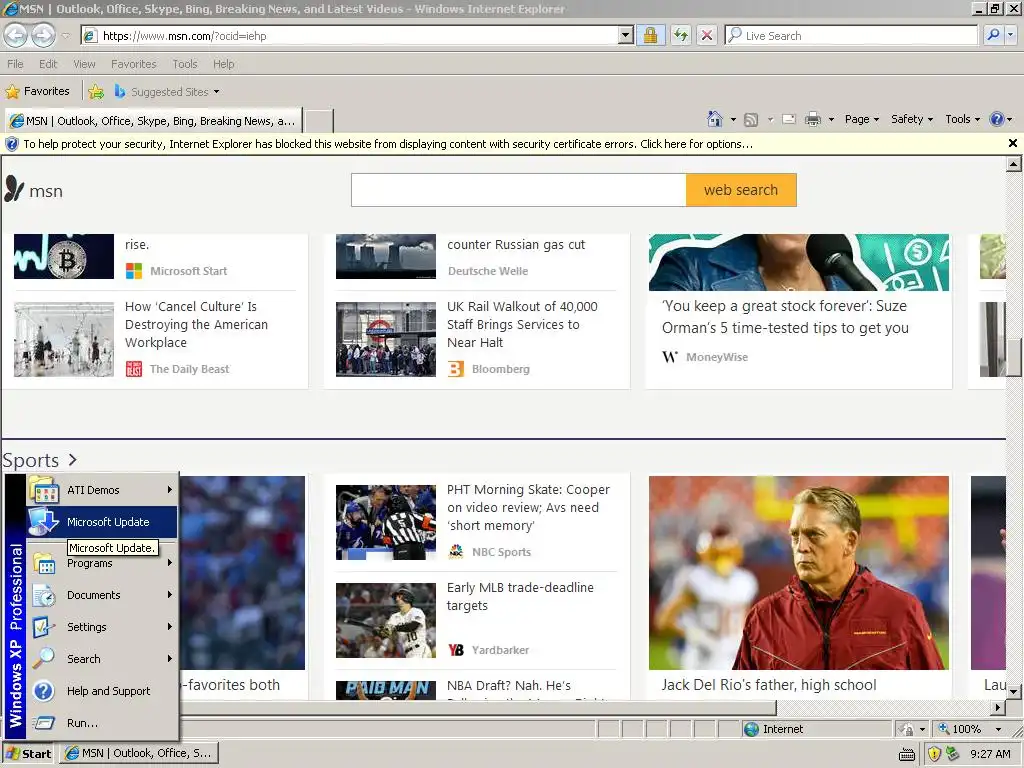The width and height of the screenshot is (1024, 768).
Task: Click the Print icon in command bar
Action: (813, 120)
